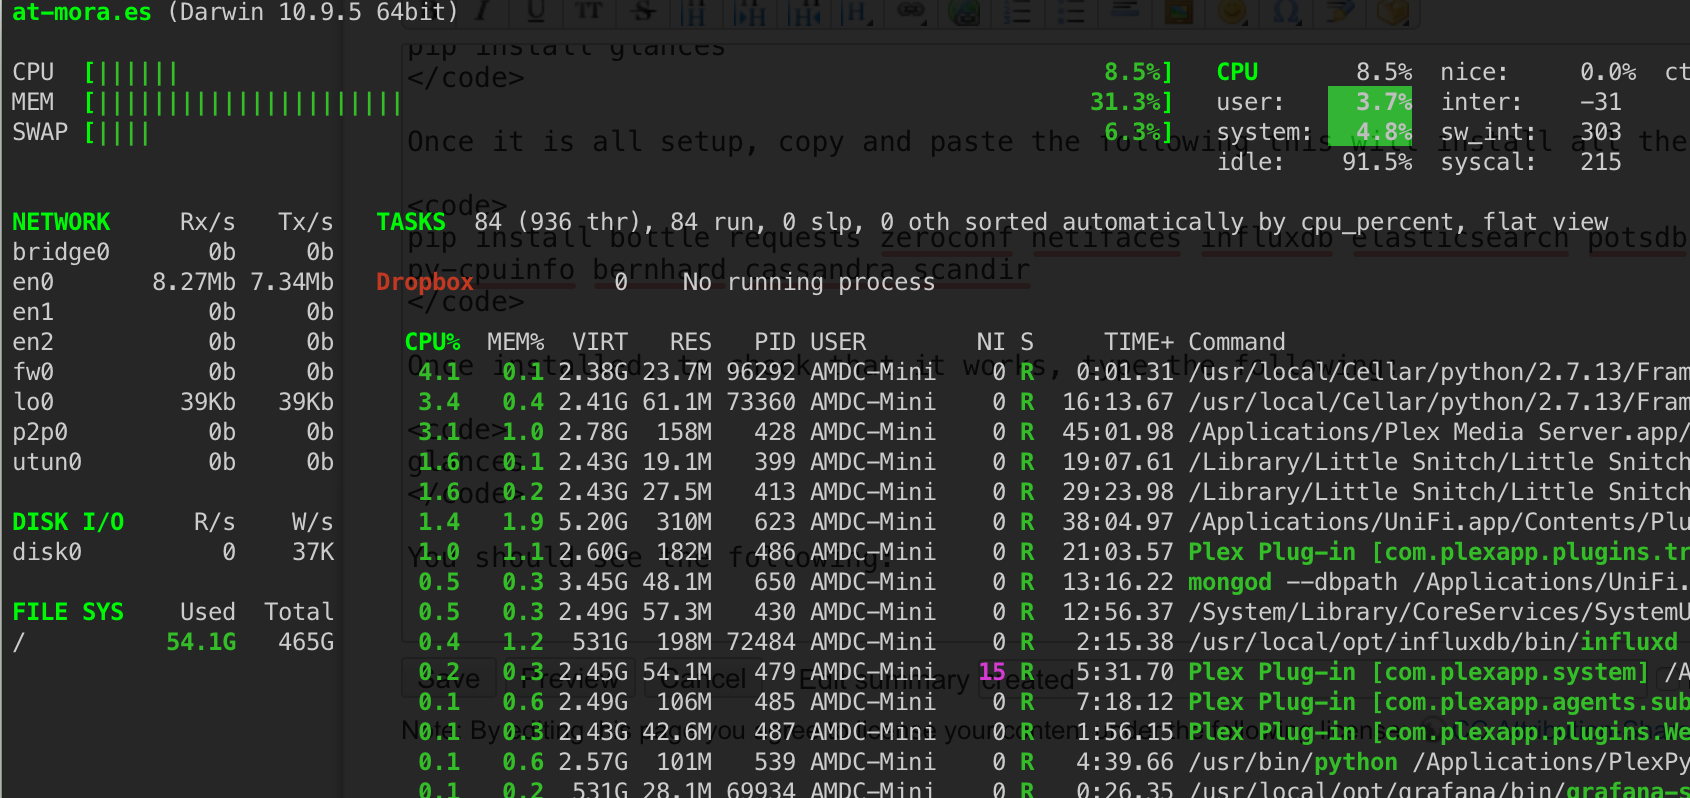Click the Dropbox monitored process label

[x=425, y=282]
